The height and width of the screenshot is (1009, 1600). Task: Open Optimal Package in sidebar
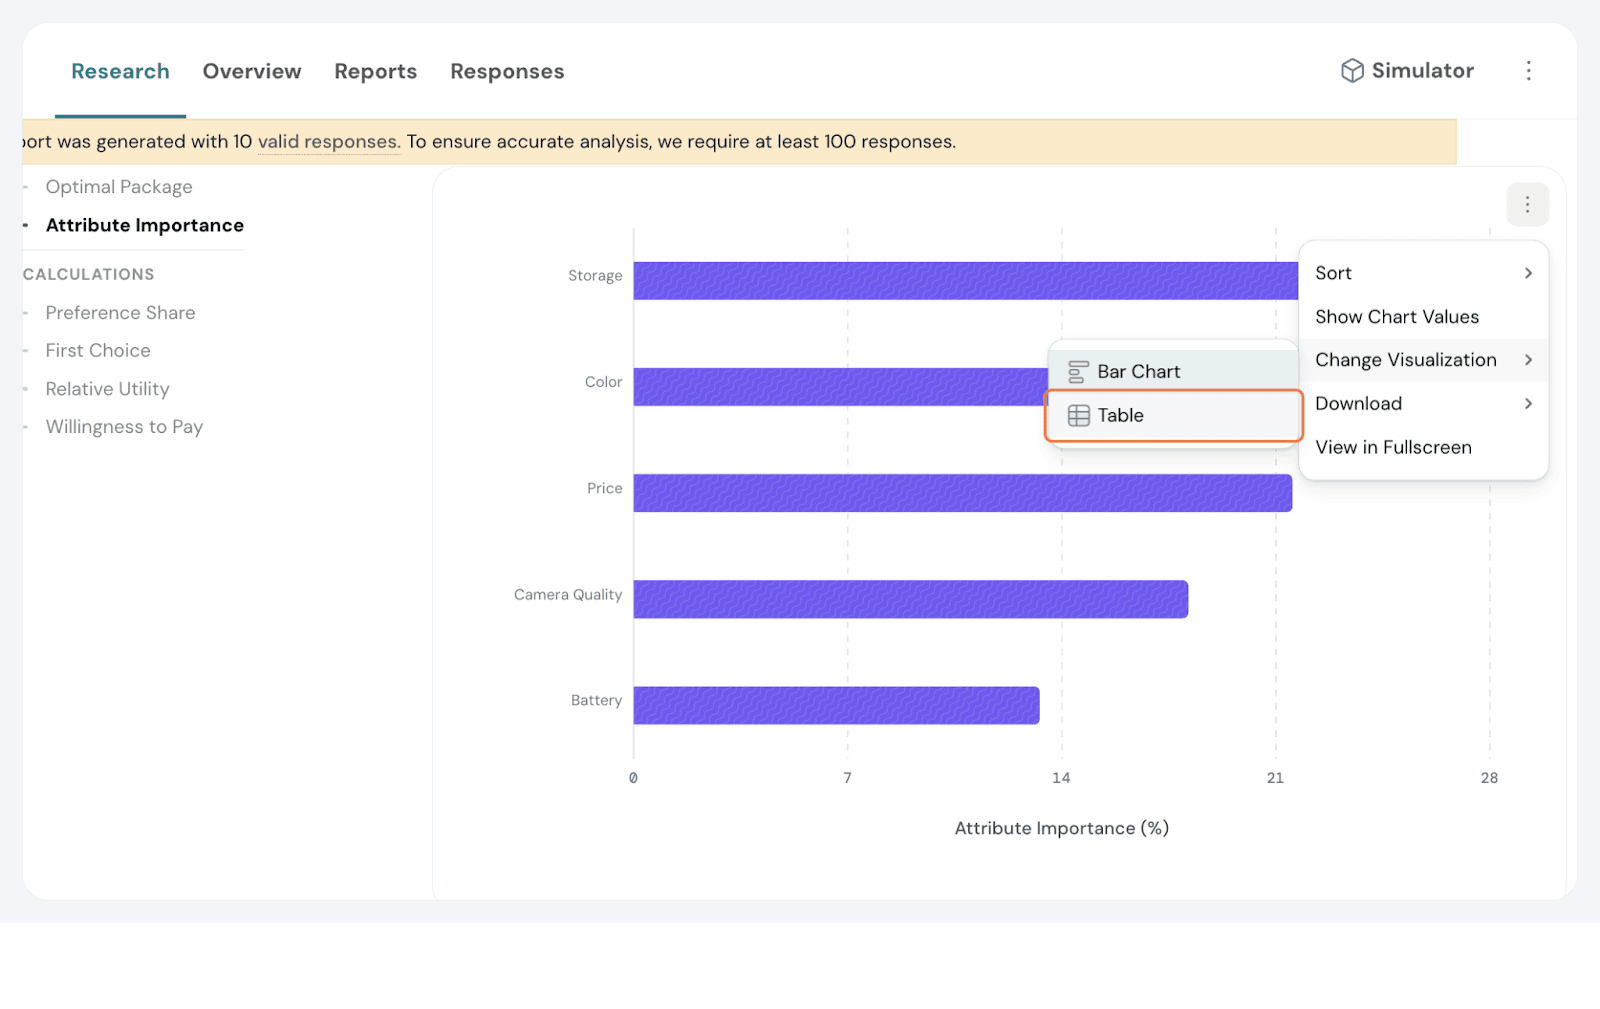pyautogui.click(x=119, y=187)
